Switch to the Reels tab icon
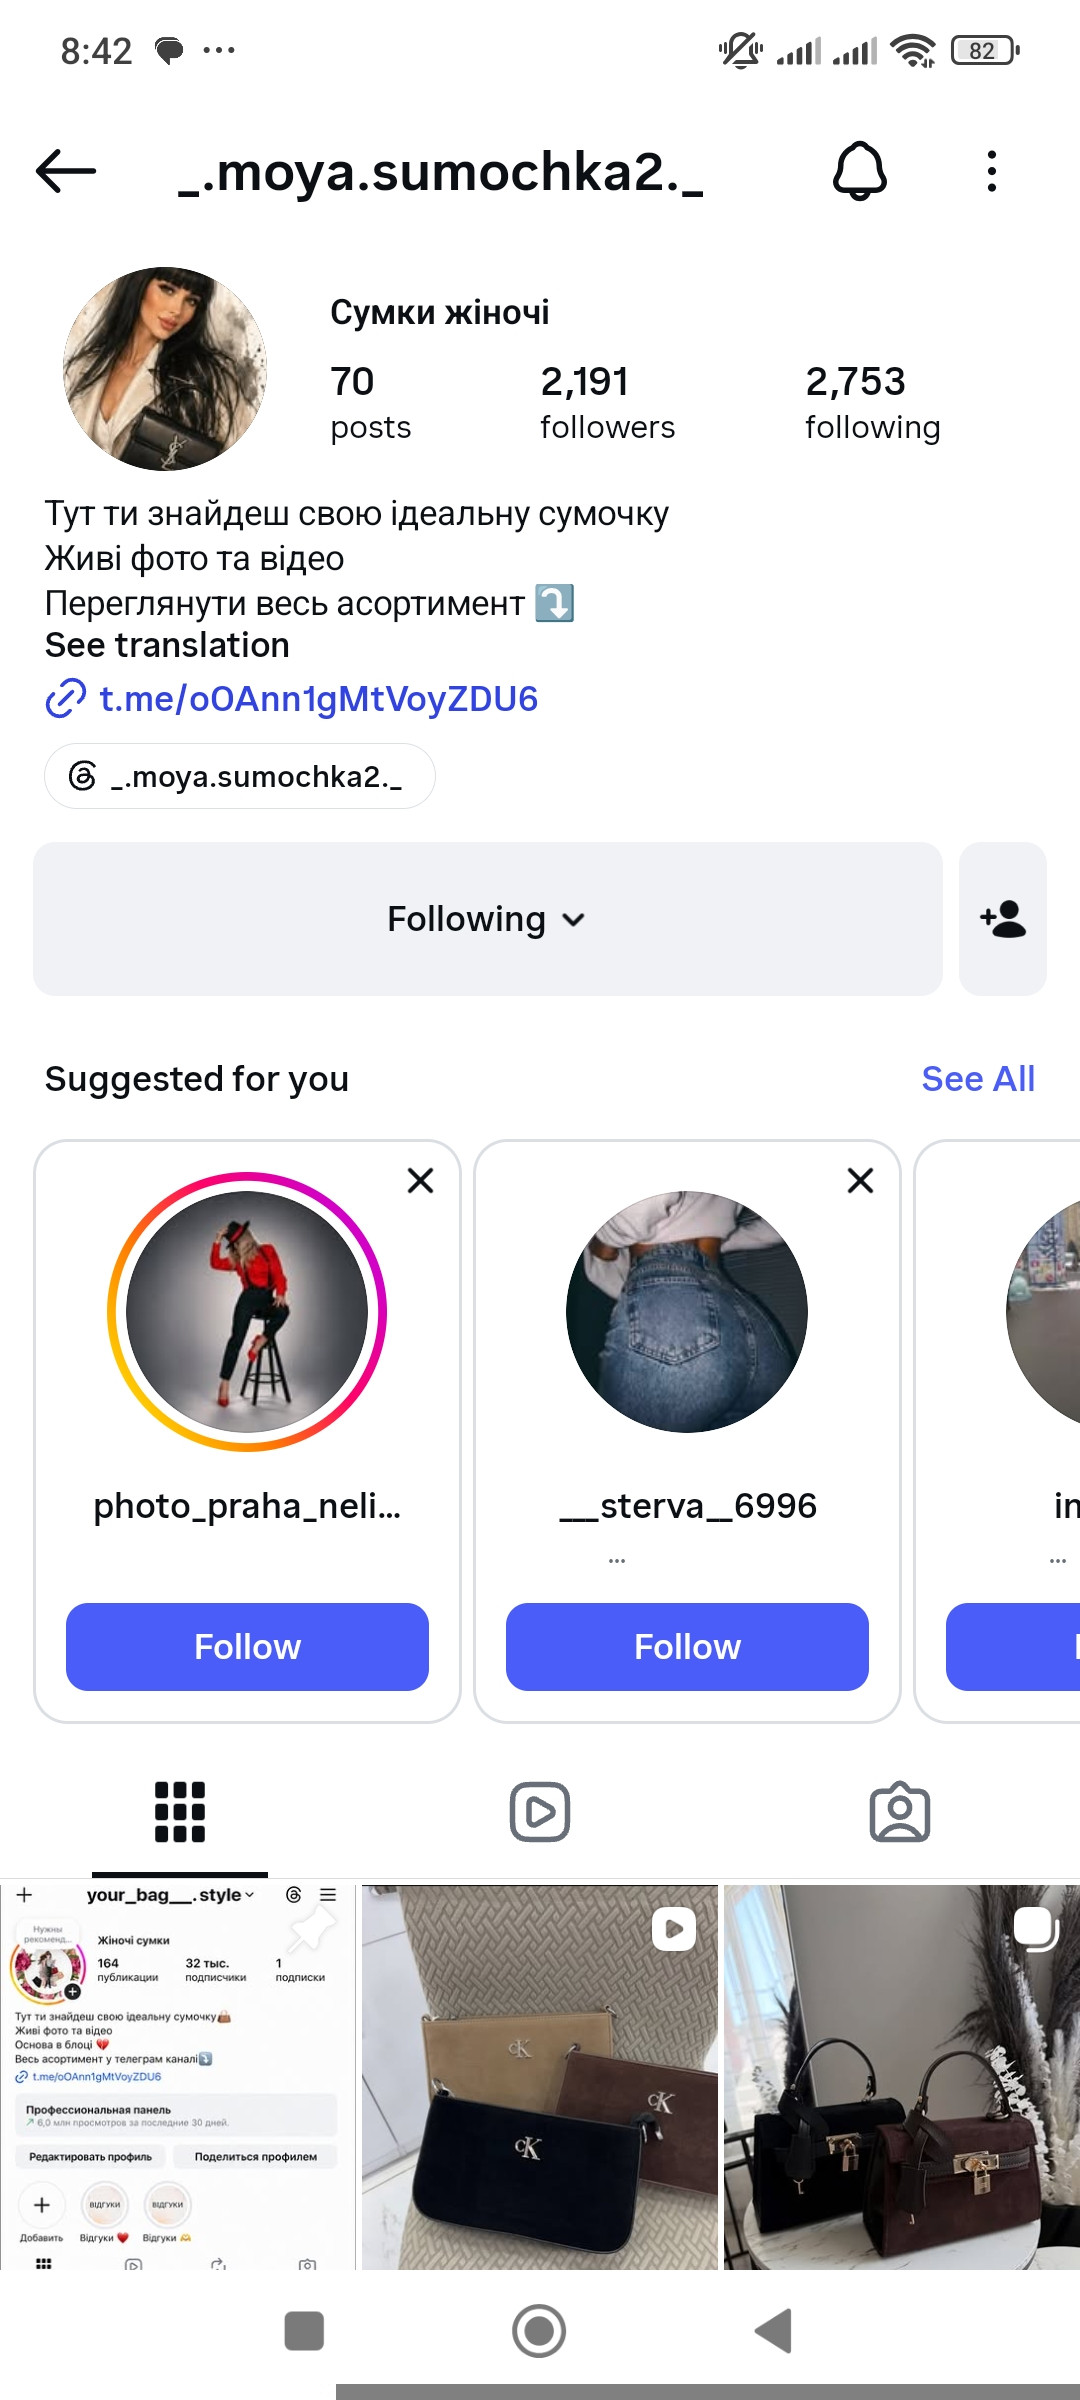Image resolution: width=1080 pixels, height=2400 pixels. (x=540, y=1812)
